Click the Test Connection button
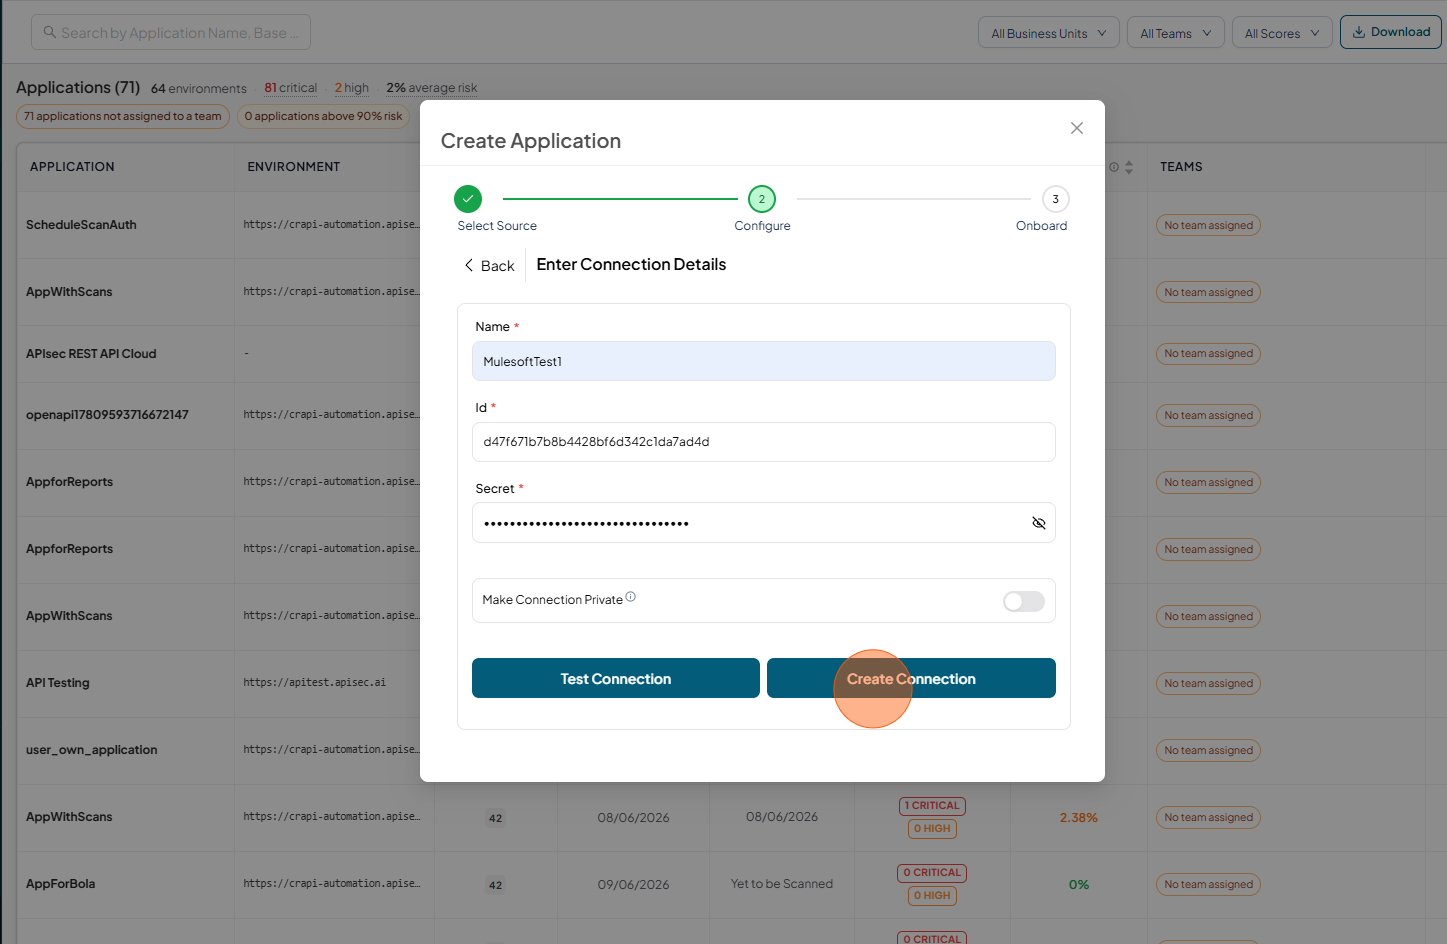The image size is (1447, 944). click(x=616, y=678)
